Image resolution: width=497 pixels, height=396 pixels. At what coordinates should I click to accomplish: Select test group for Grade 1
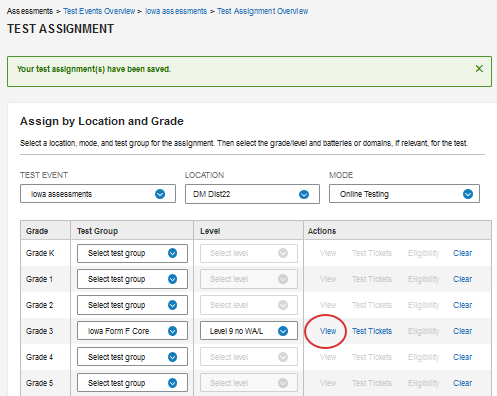pos(132,279)
